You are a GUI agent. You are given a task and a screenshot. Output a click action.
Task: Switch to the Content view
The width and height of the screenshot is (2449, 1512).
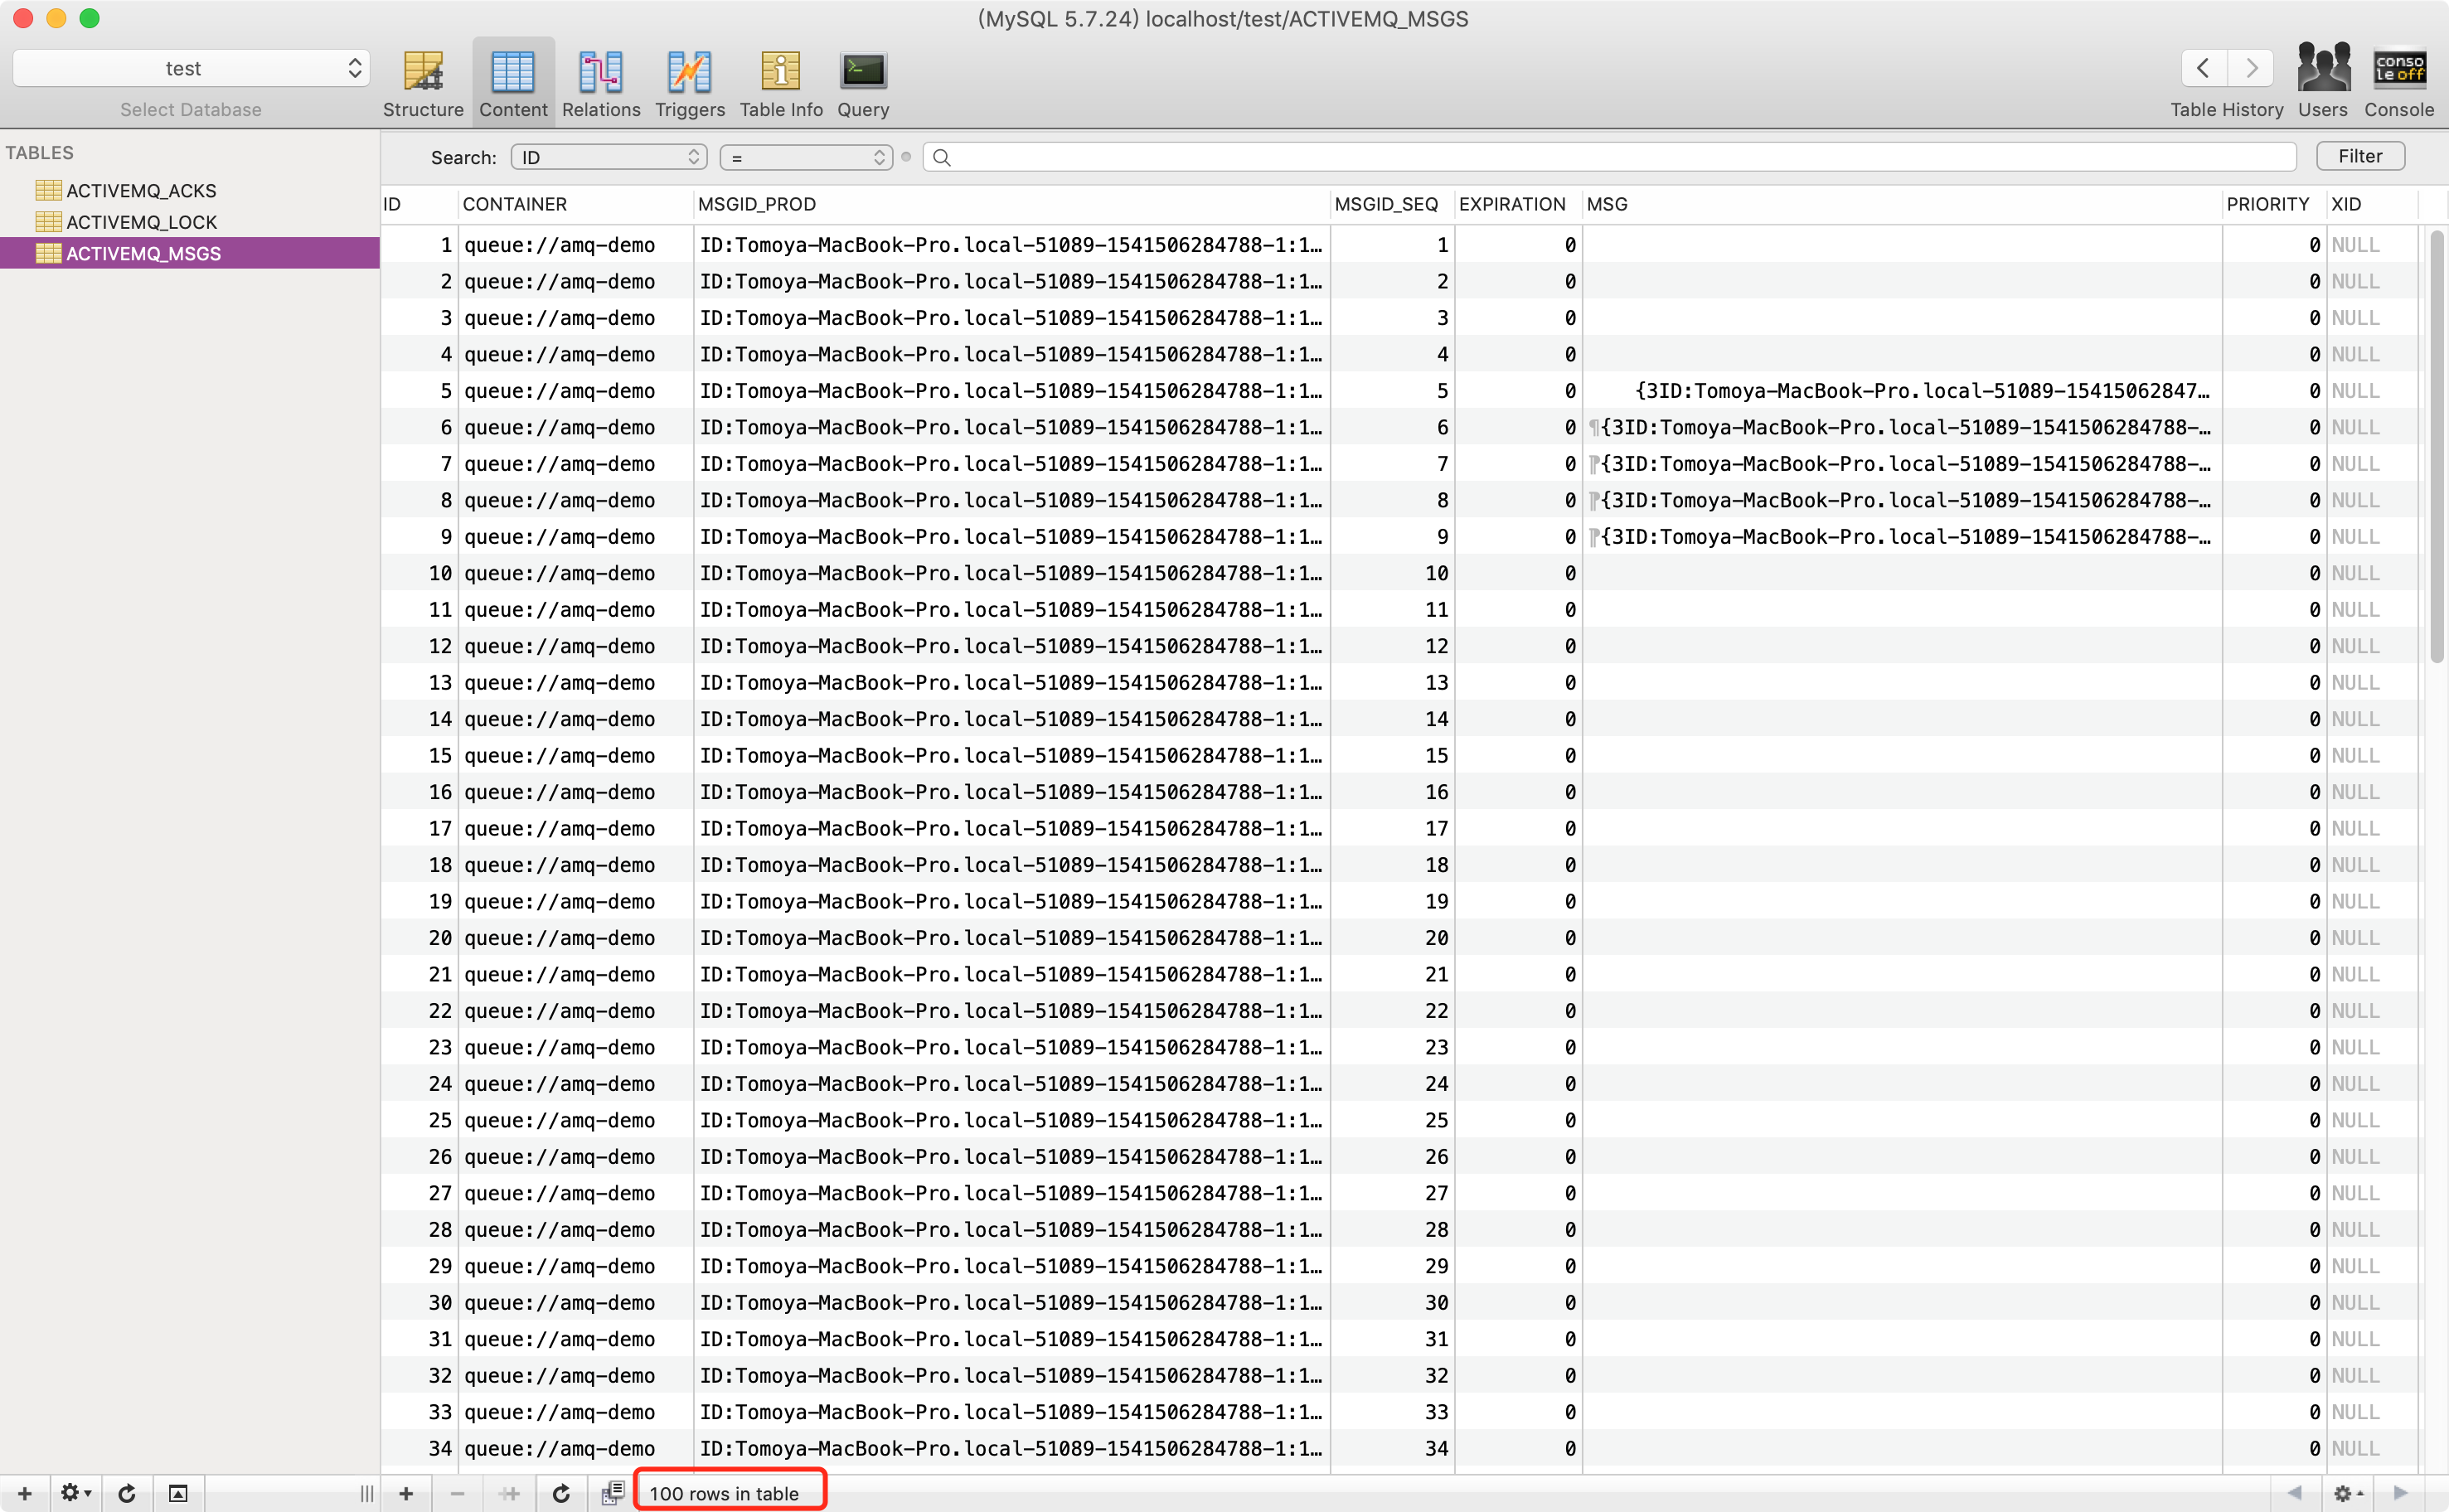click(513, 84)
